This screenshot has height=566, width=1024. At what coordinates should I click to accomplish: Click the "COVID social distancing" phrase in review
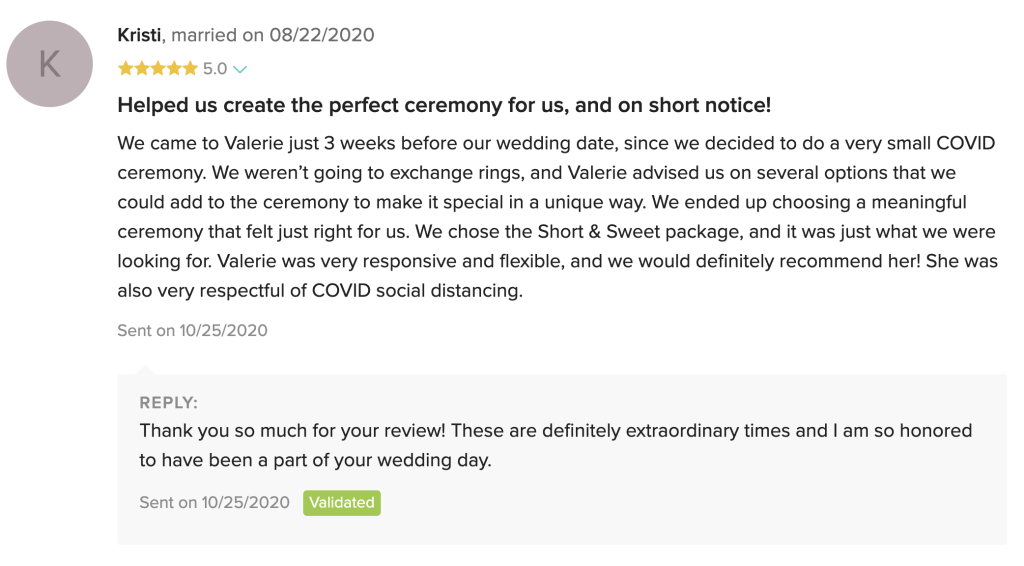click(x=418, y=292)
